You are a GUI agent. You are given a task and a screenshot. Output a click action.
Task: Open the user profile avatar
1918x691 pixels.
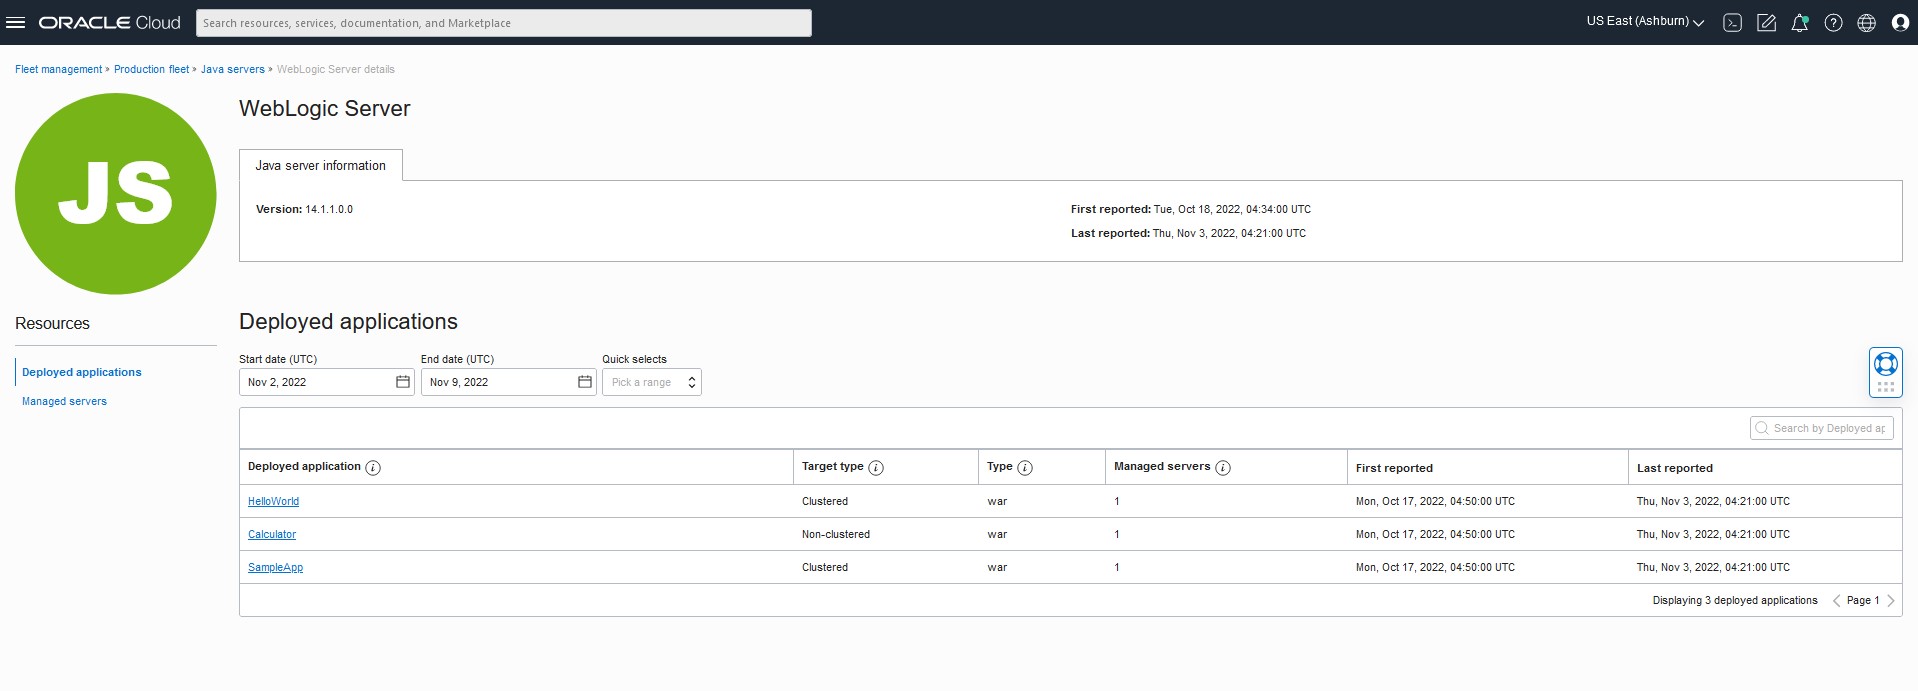click(x=1900, y=23)
